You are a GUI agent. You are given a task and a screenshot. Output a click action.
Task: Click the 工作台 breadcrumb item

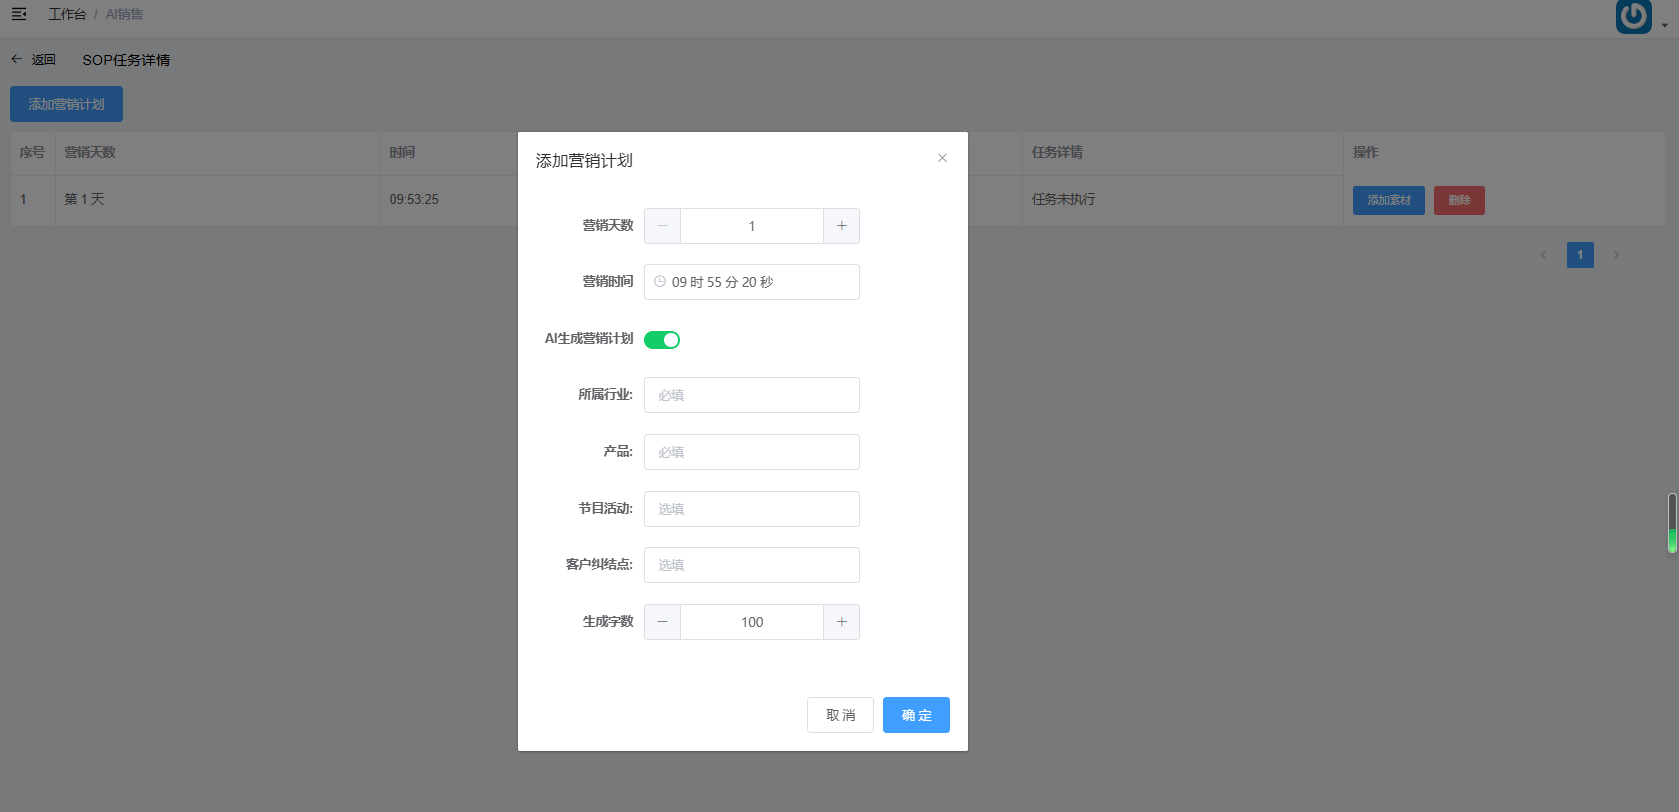tap(67, 14)
